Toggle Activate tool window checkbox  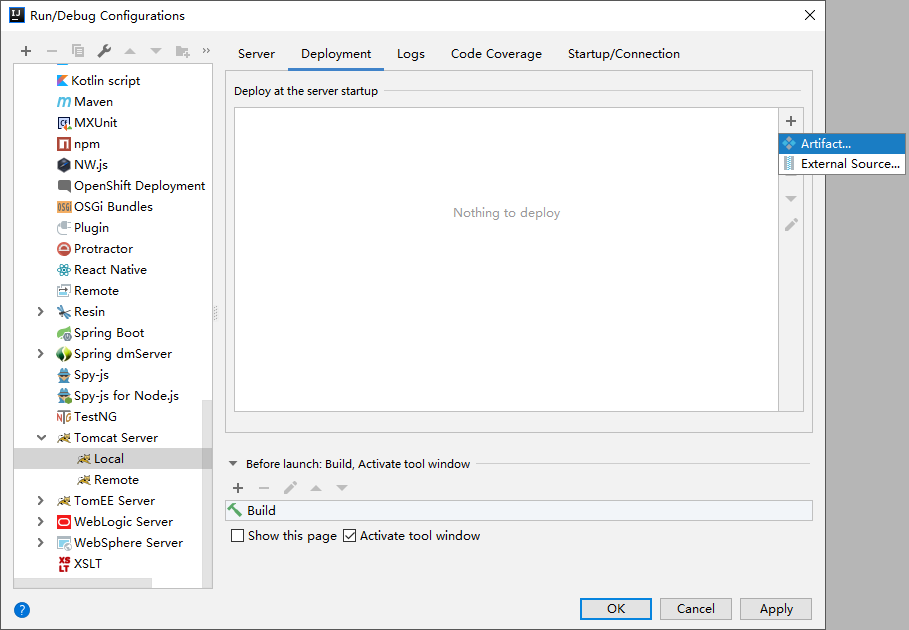click(x=349, y=536)
